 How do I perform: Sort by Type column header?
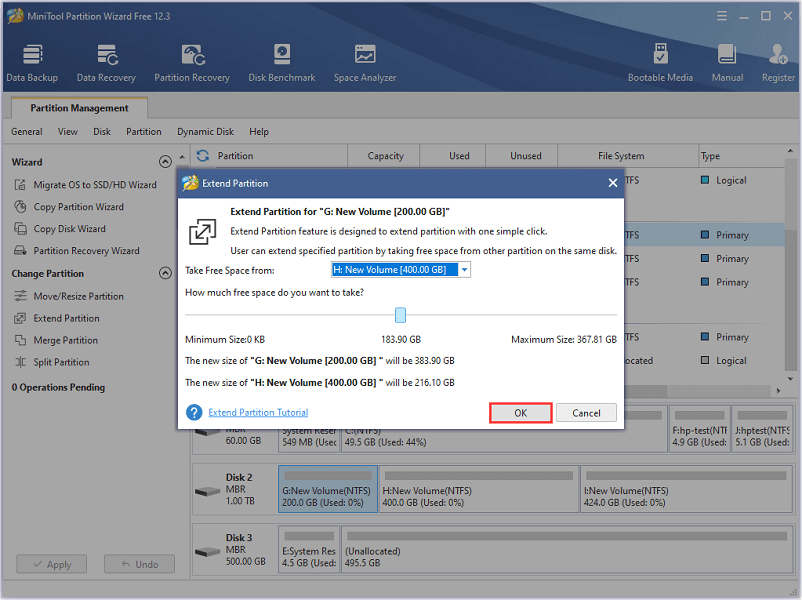[742, 156]
